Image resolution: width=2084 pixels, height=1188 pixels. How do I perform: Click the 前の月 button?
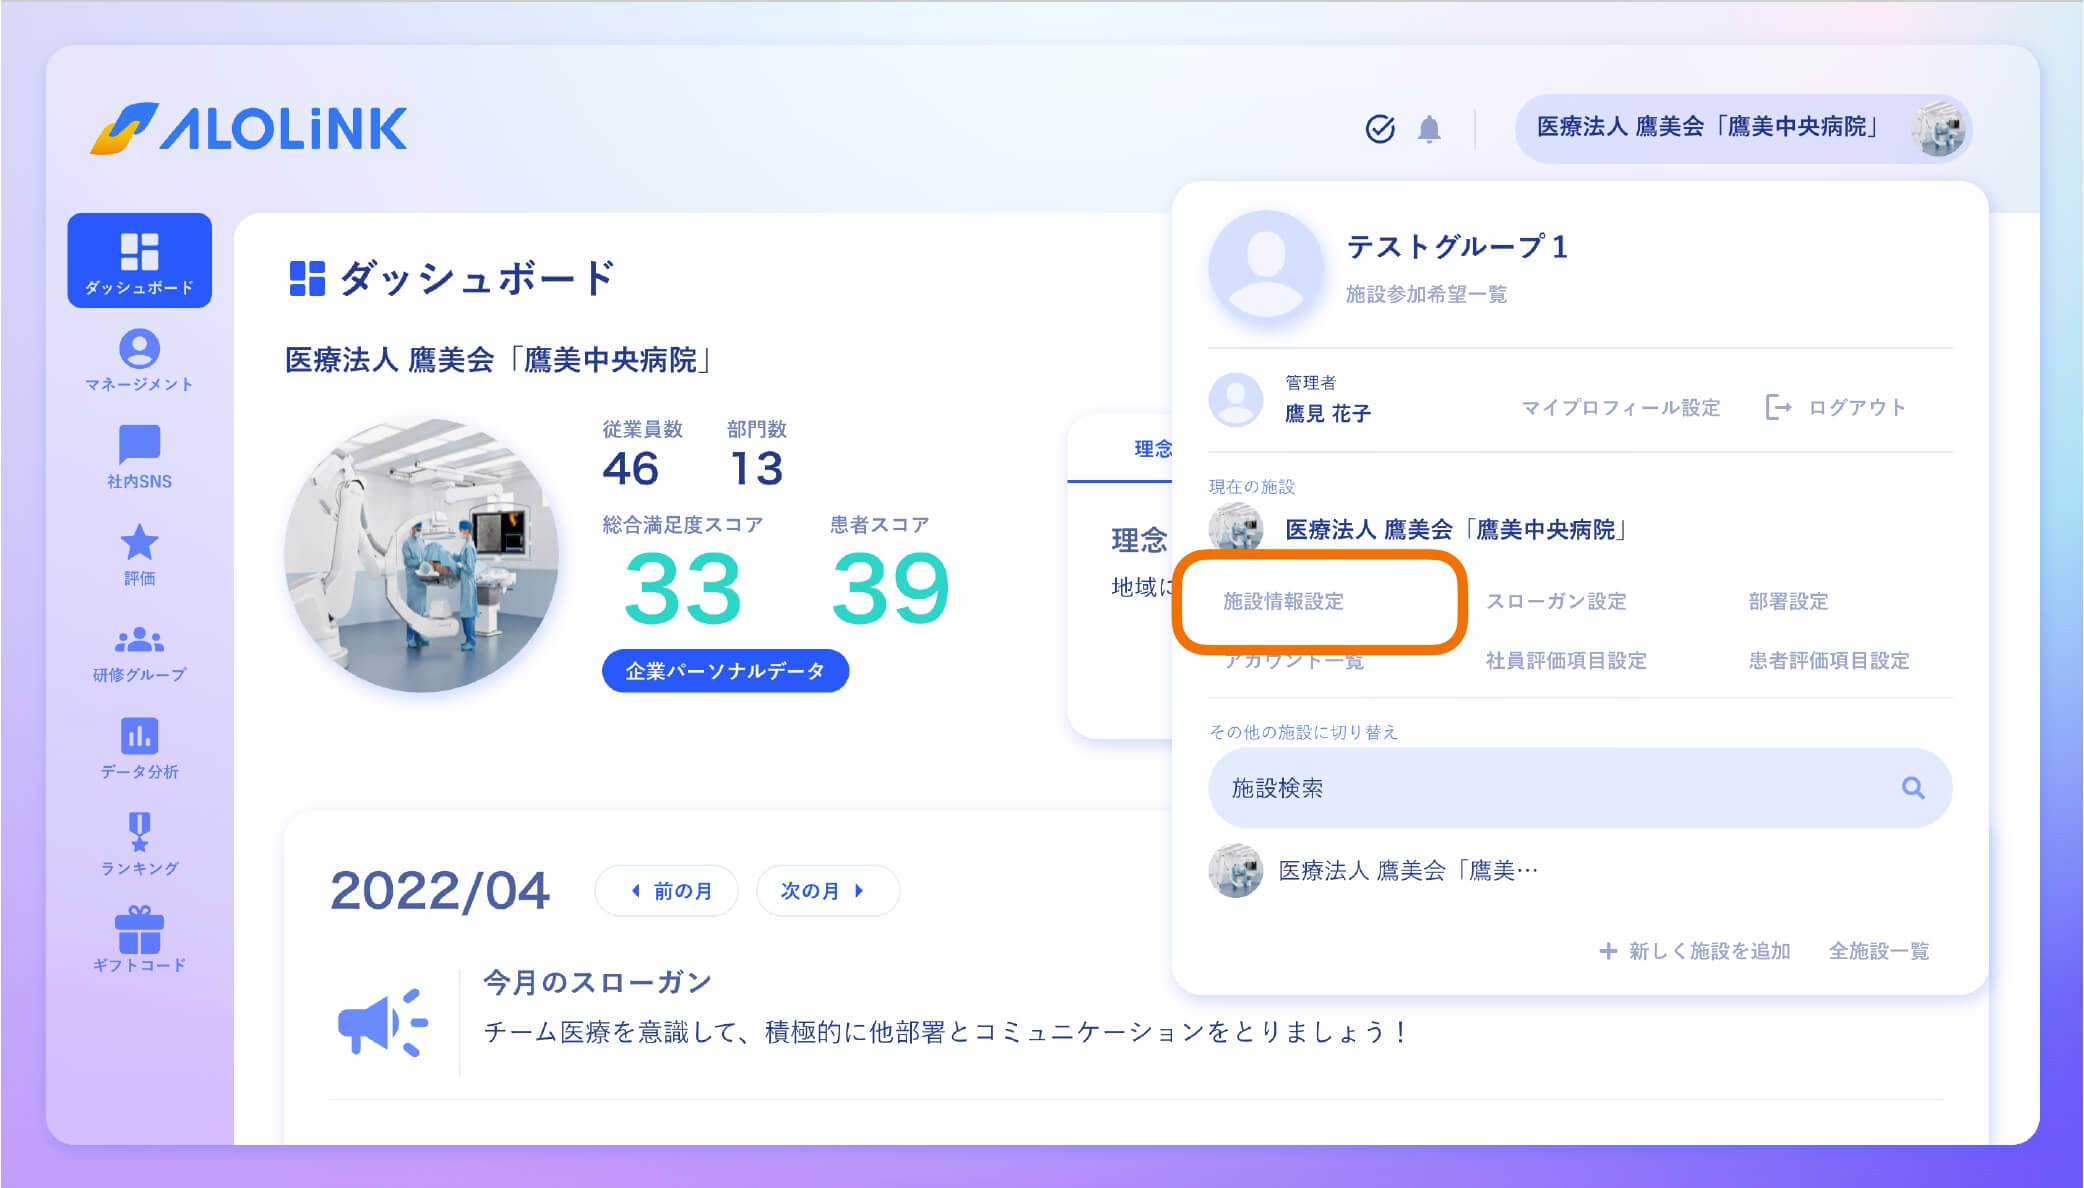pos(667,890)
